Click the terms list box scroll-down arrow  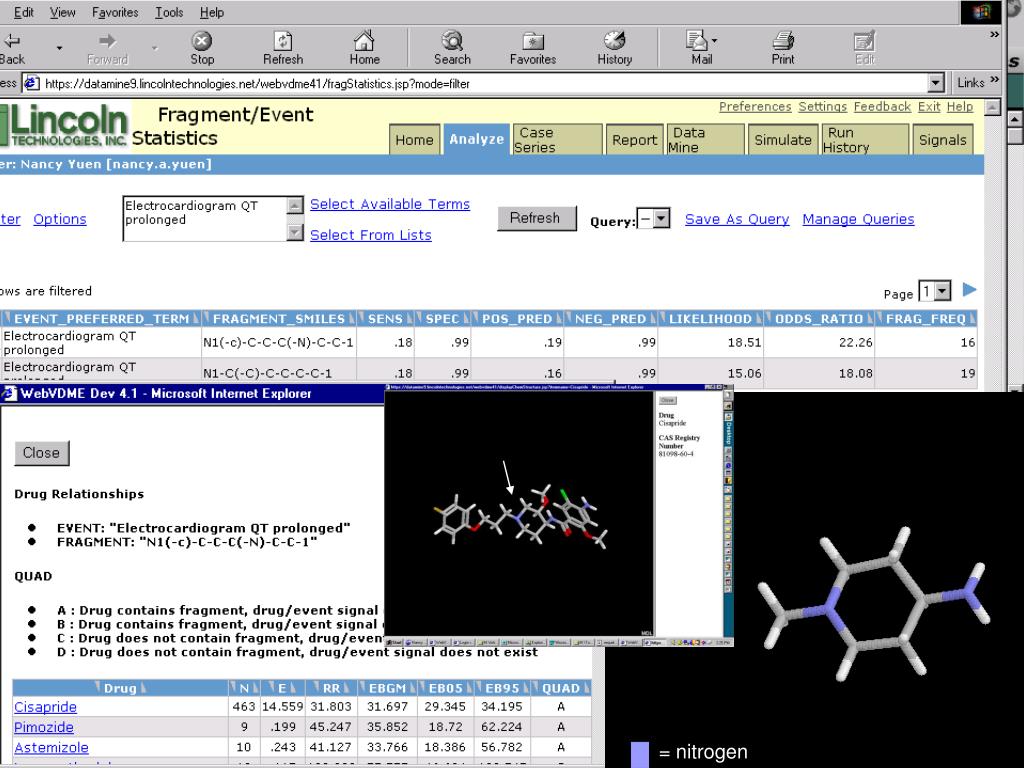point(295,232)
